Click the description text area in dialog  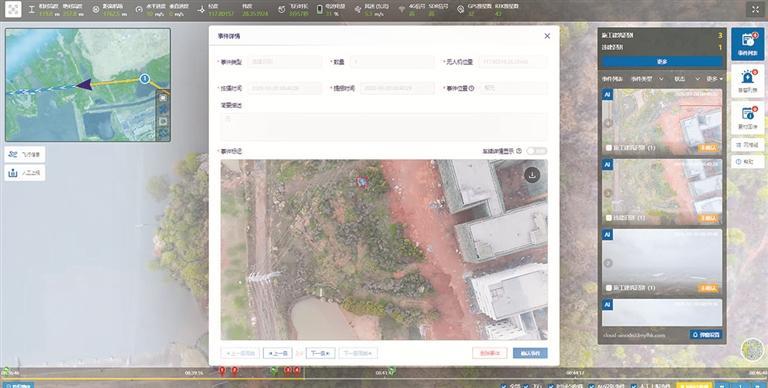384,126
